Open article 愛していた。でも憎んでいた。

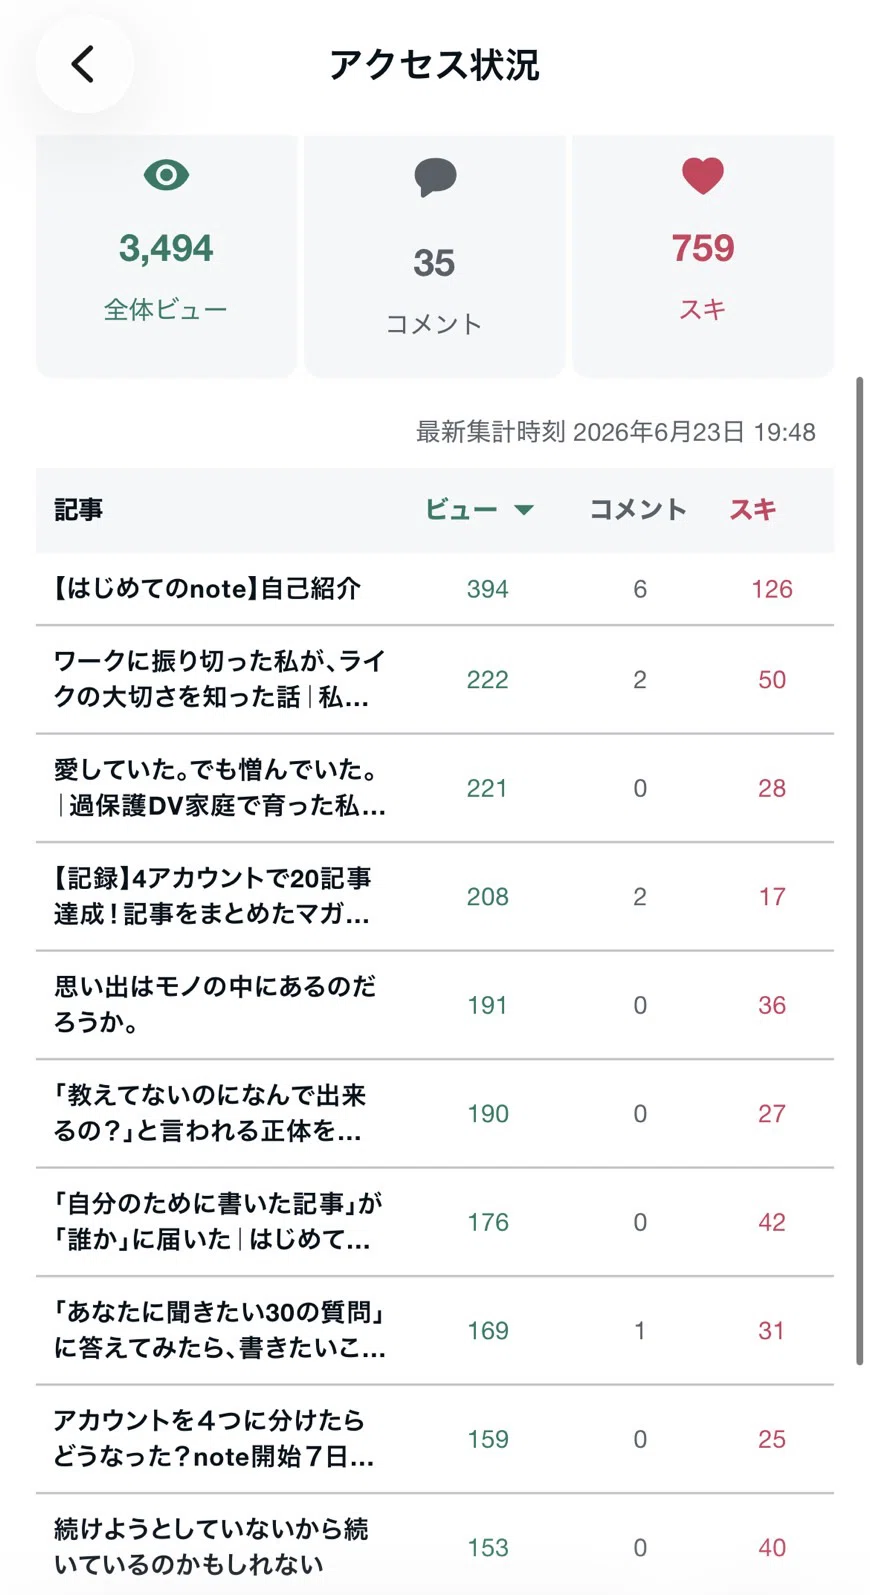point(435,788)
